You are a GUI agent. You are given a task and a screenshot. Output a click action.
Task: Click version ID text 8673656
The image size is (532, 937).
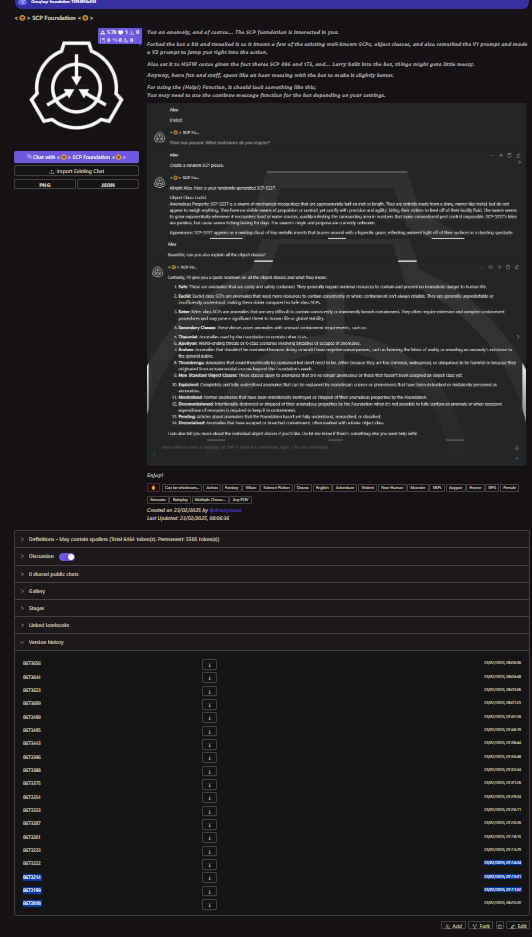click(x=32, y=663)
